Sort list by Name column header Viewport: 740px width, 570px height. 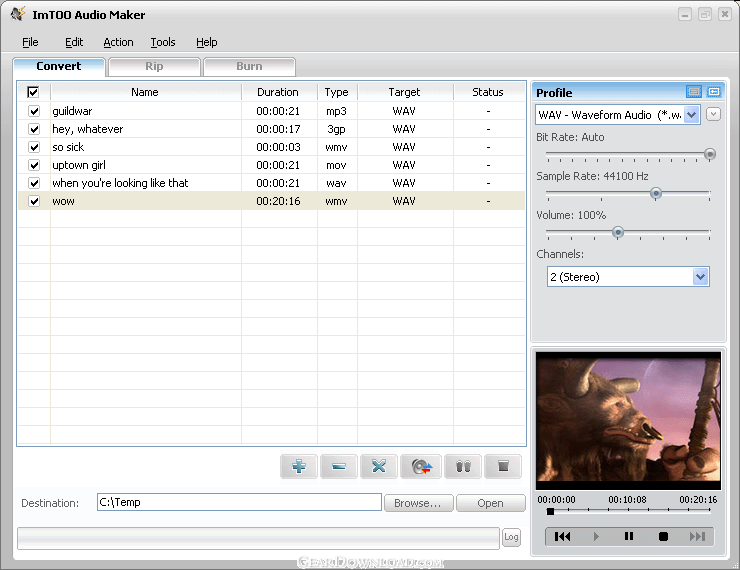(x=145, y=92)
